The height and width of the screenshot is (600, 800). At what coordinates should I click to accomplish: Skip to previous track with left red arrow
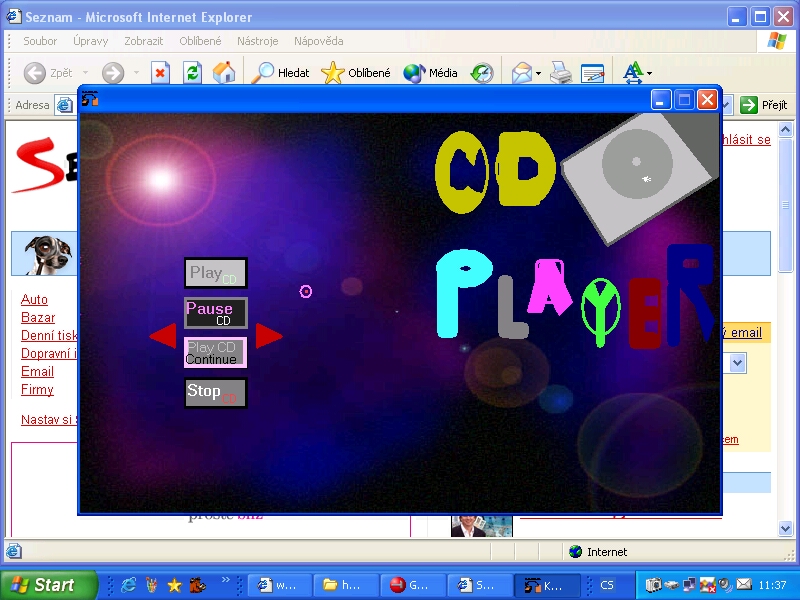pos(163,335)
